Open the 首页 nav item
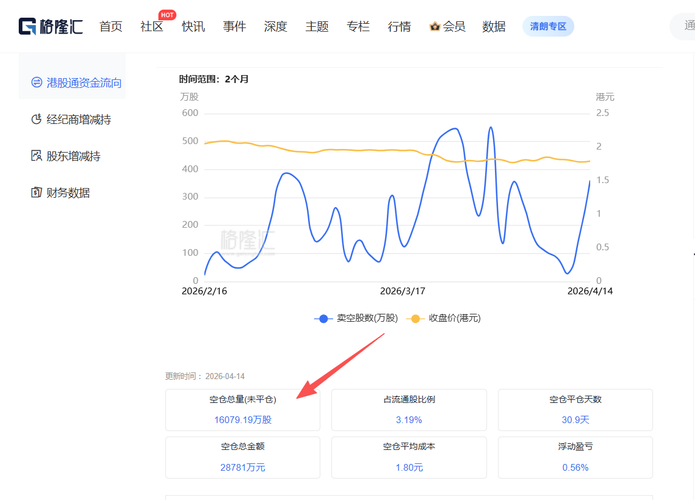Viewport: 695px width, 500px height. point(111,27)
